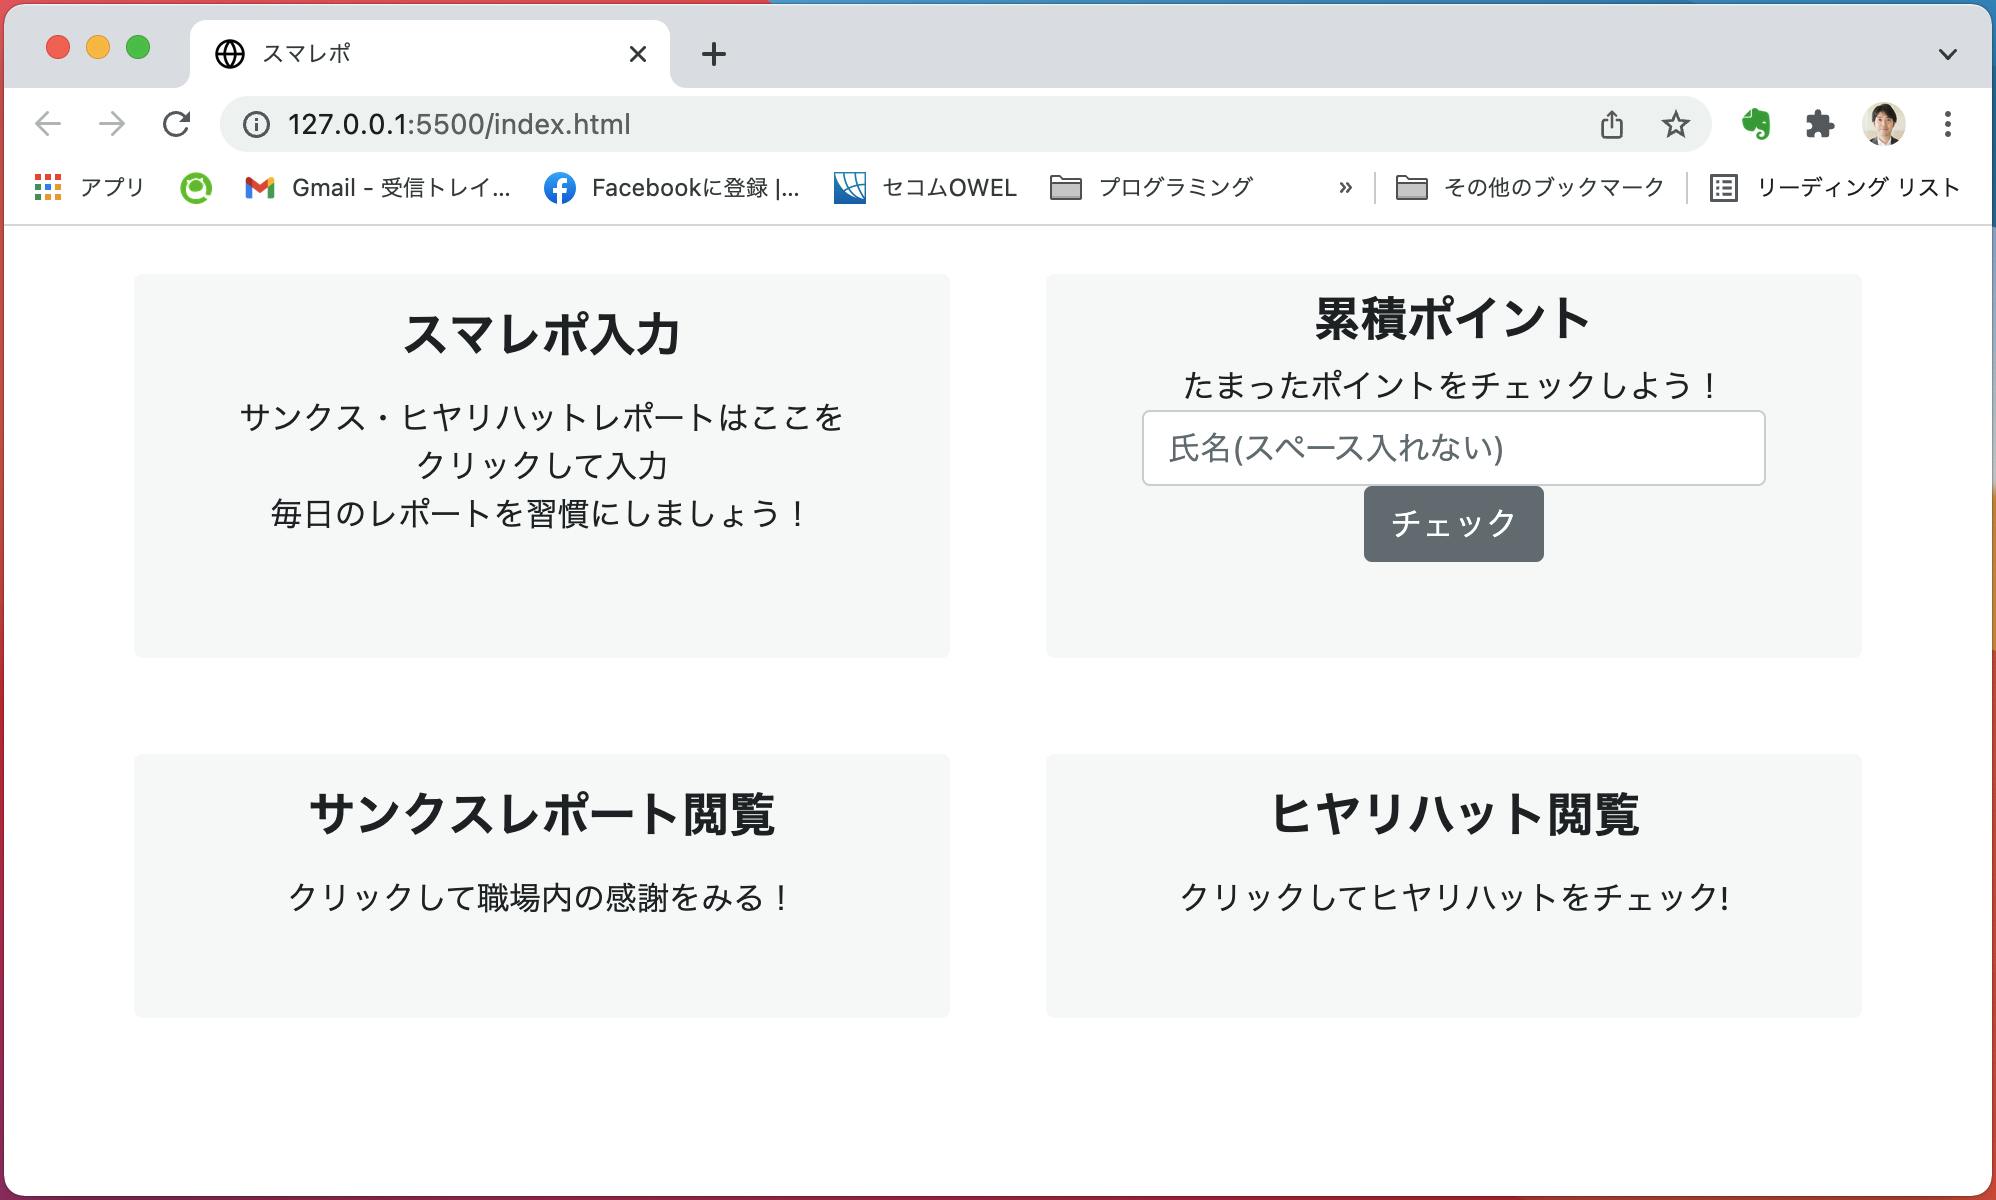1996x1200 pixels.
Task: Open the Gmail bookmark
Action: click(x=378, y=187)
